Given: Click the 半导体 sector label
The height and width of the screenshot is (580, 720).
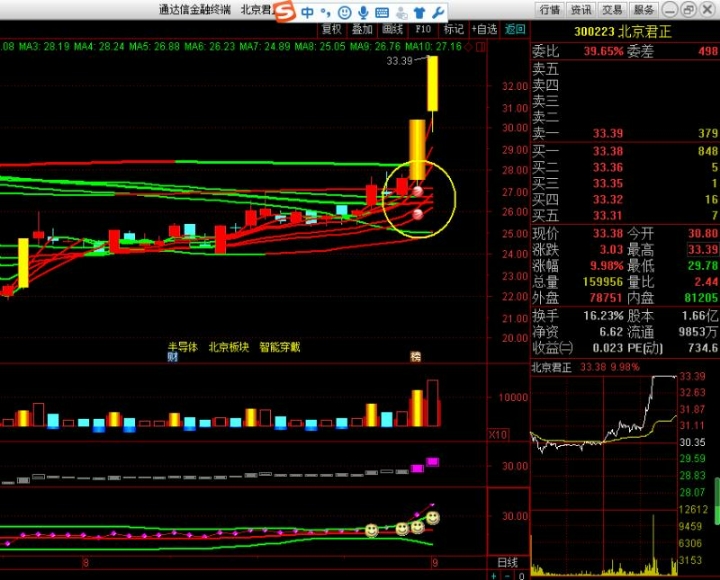Looking at the screenshot, I should (183, 347).
